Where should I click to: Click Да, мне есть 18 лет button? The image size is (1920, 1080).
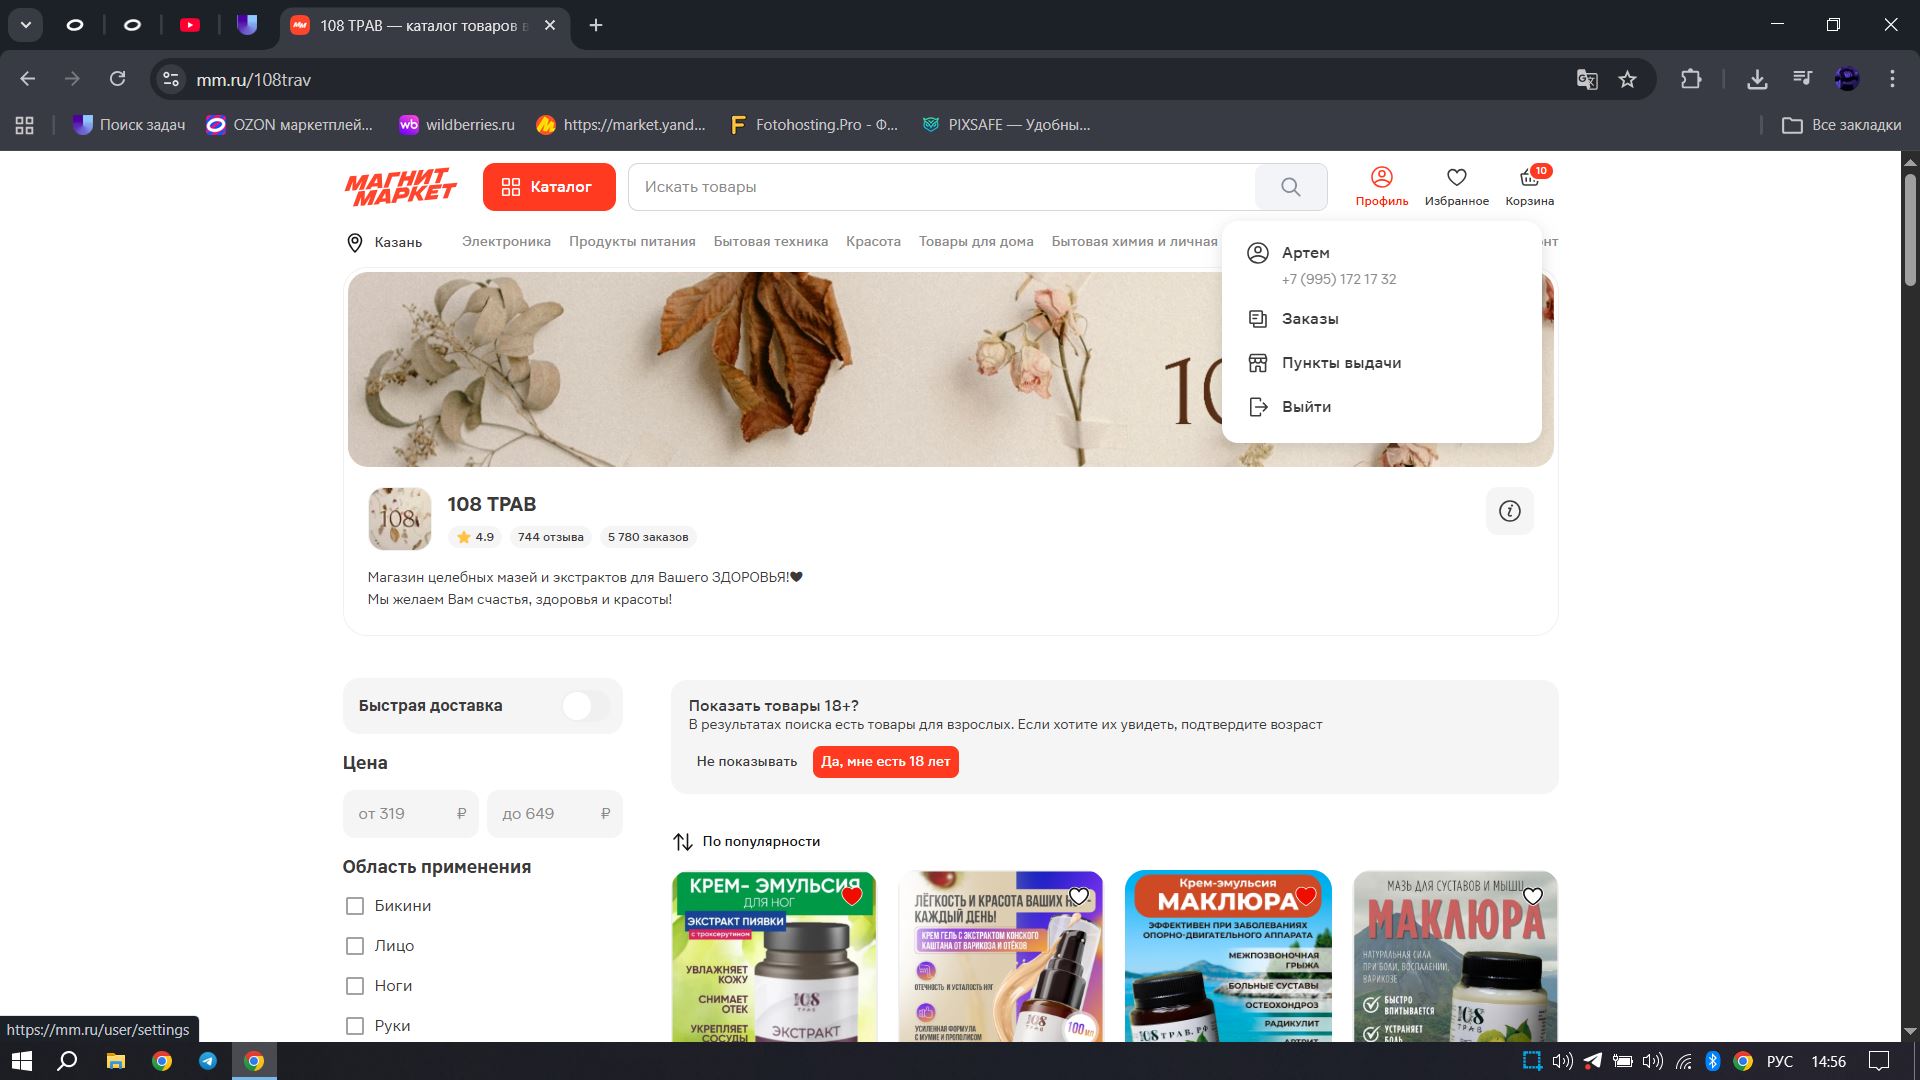[885, 762]
